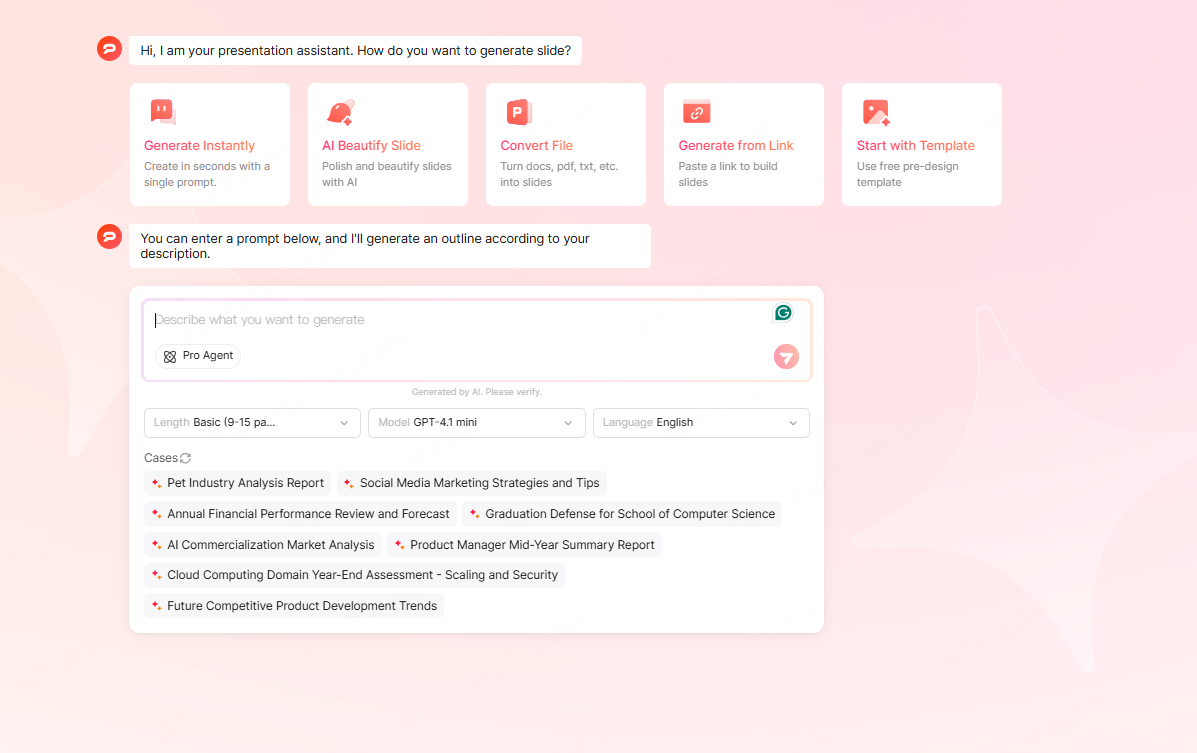Select the Start with Template image icon
Image resolution: width=1197 pixels, height=753 pixels.
point(873,111)
